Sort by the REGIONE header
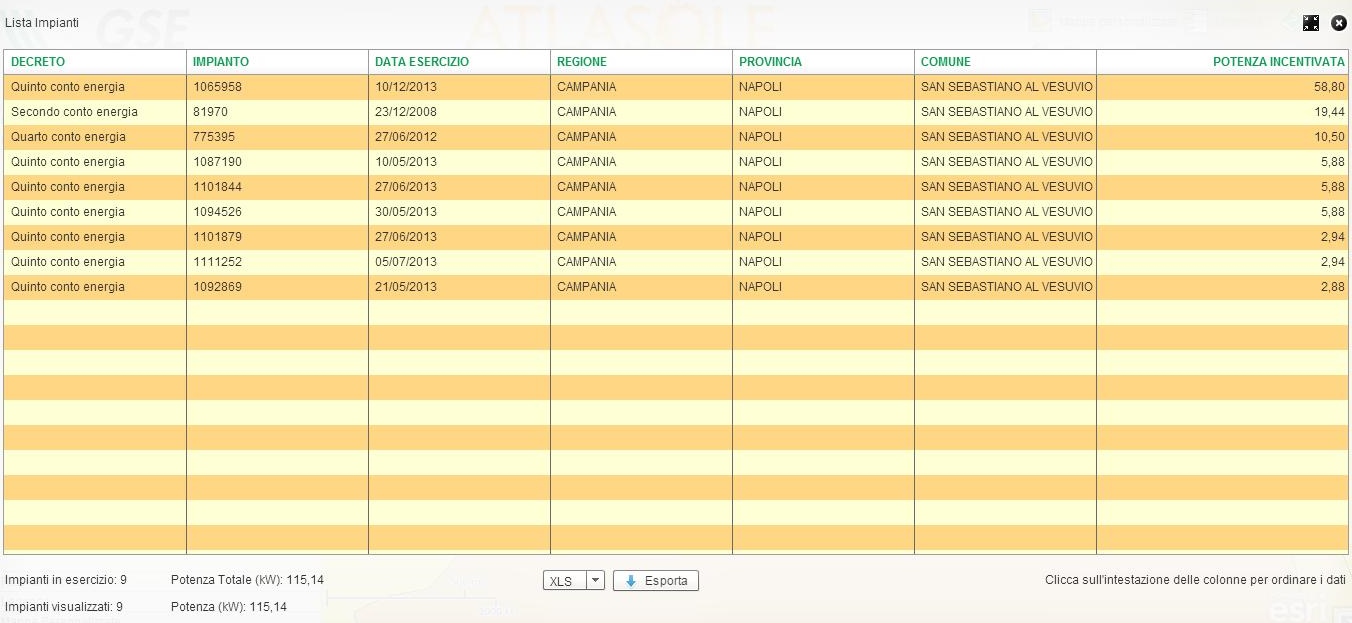 [x=582, y=62]
